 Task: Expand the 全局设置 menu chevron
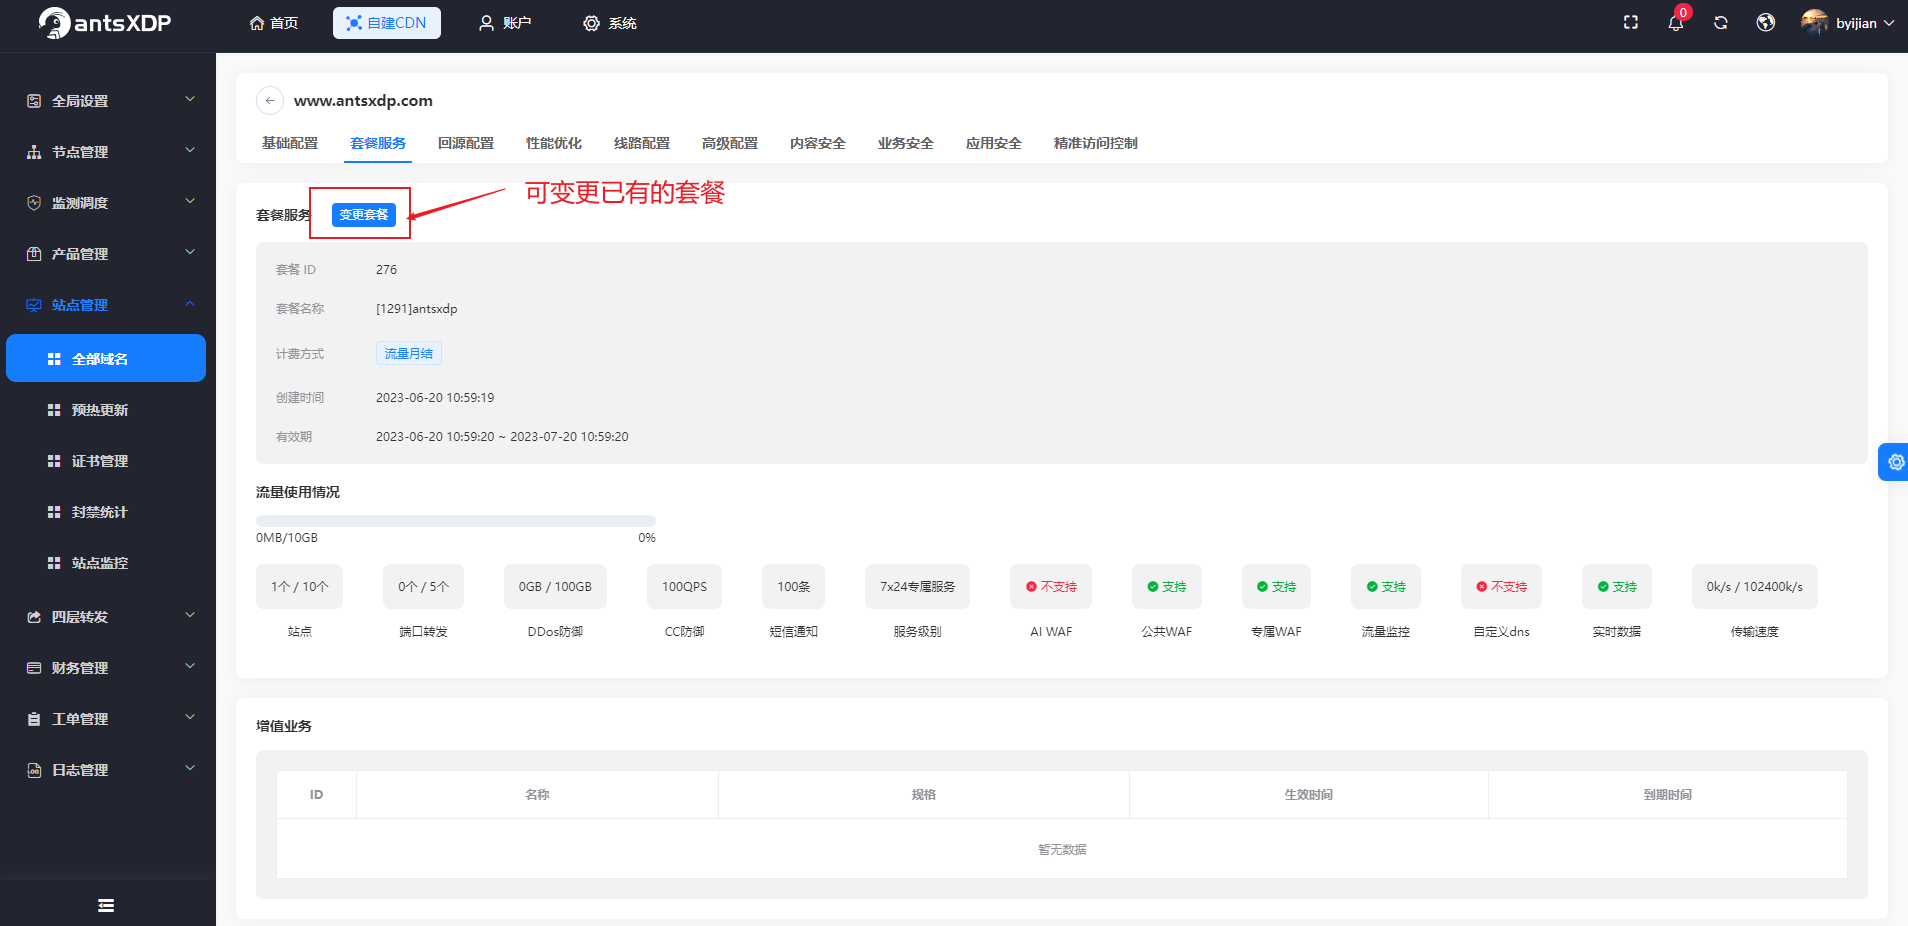pyautogui.click(x=190, y=99)
